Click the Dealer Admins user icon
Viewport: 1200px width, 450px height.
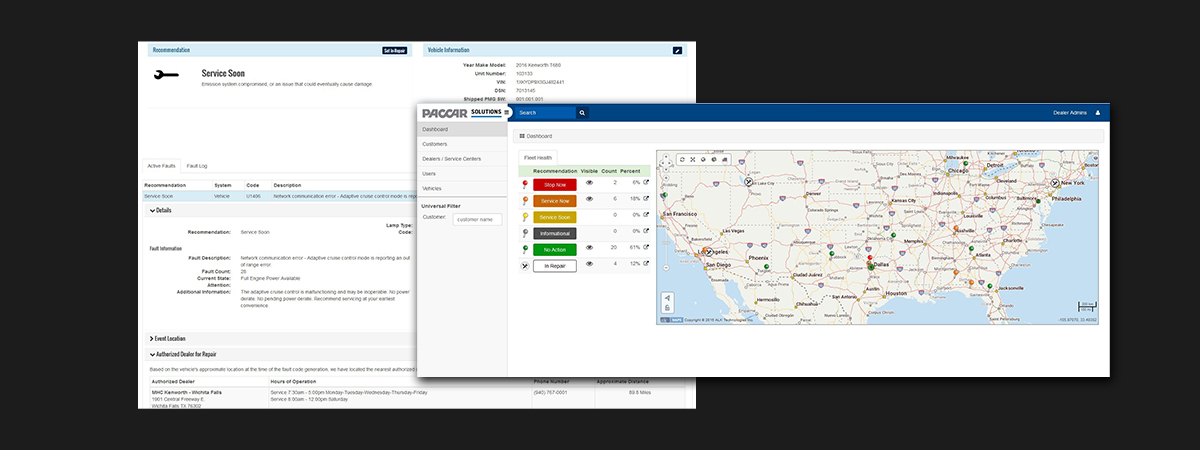pyautogui.click(x=1097, y=113)
